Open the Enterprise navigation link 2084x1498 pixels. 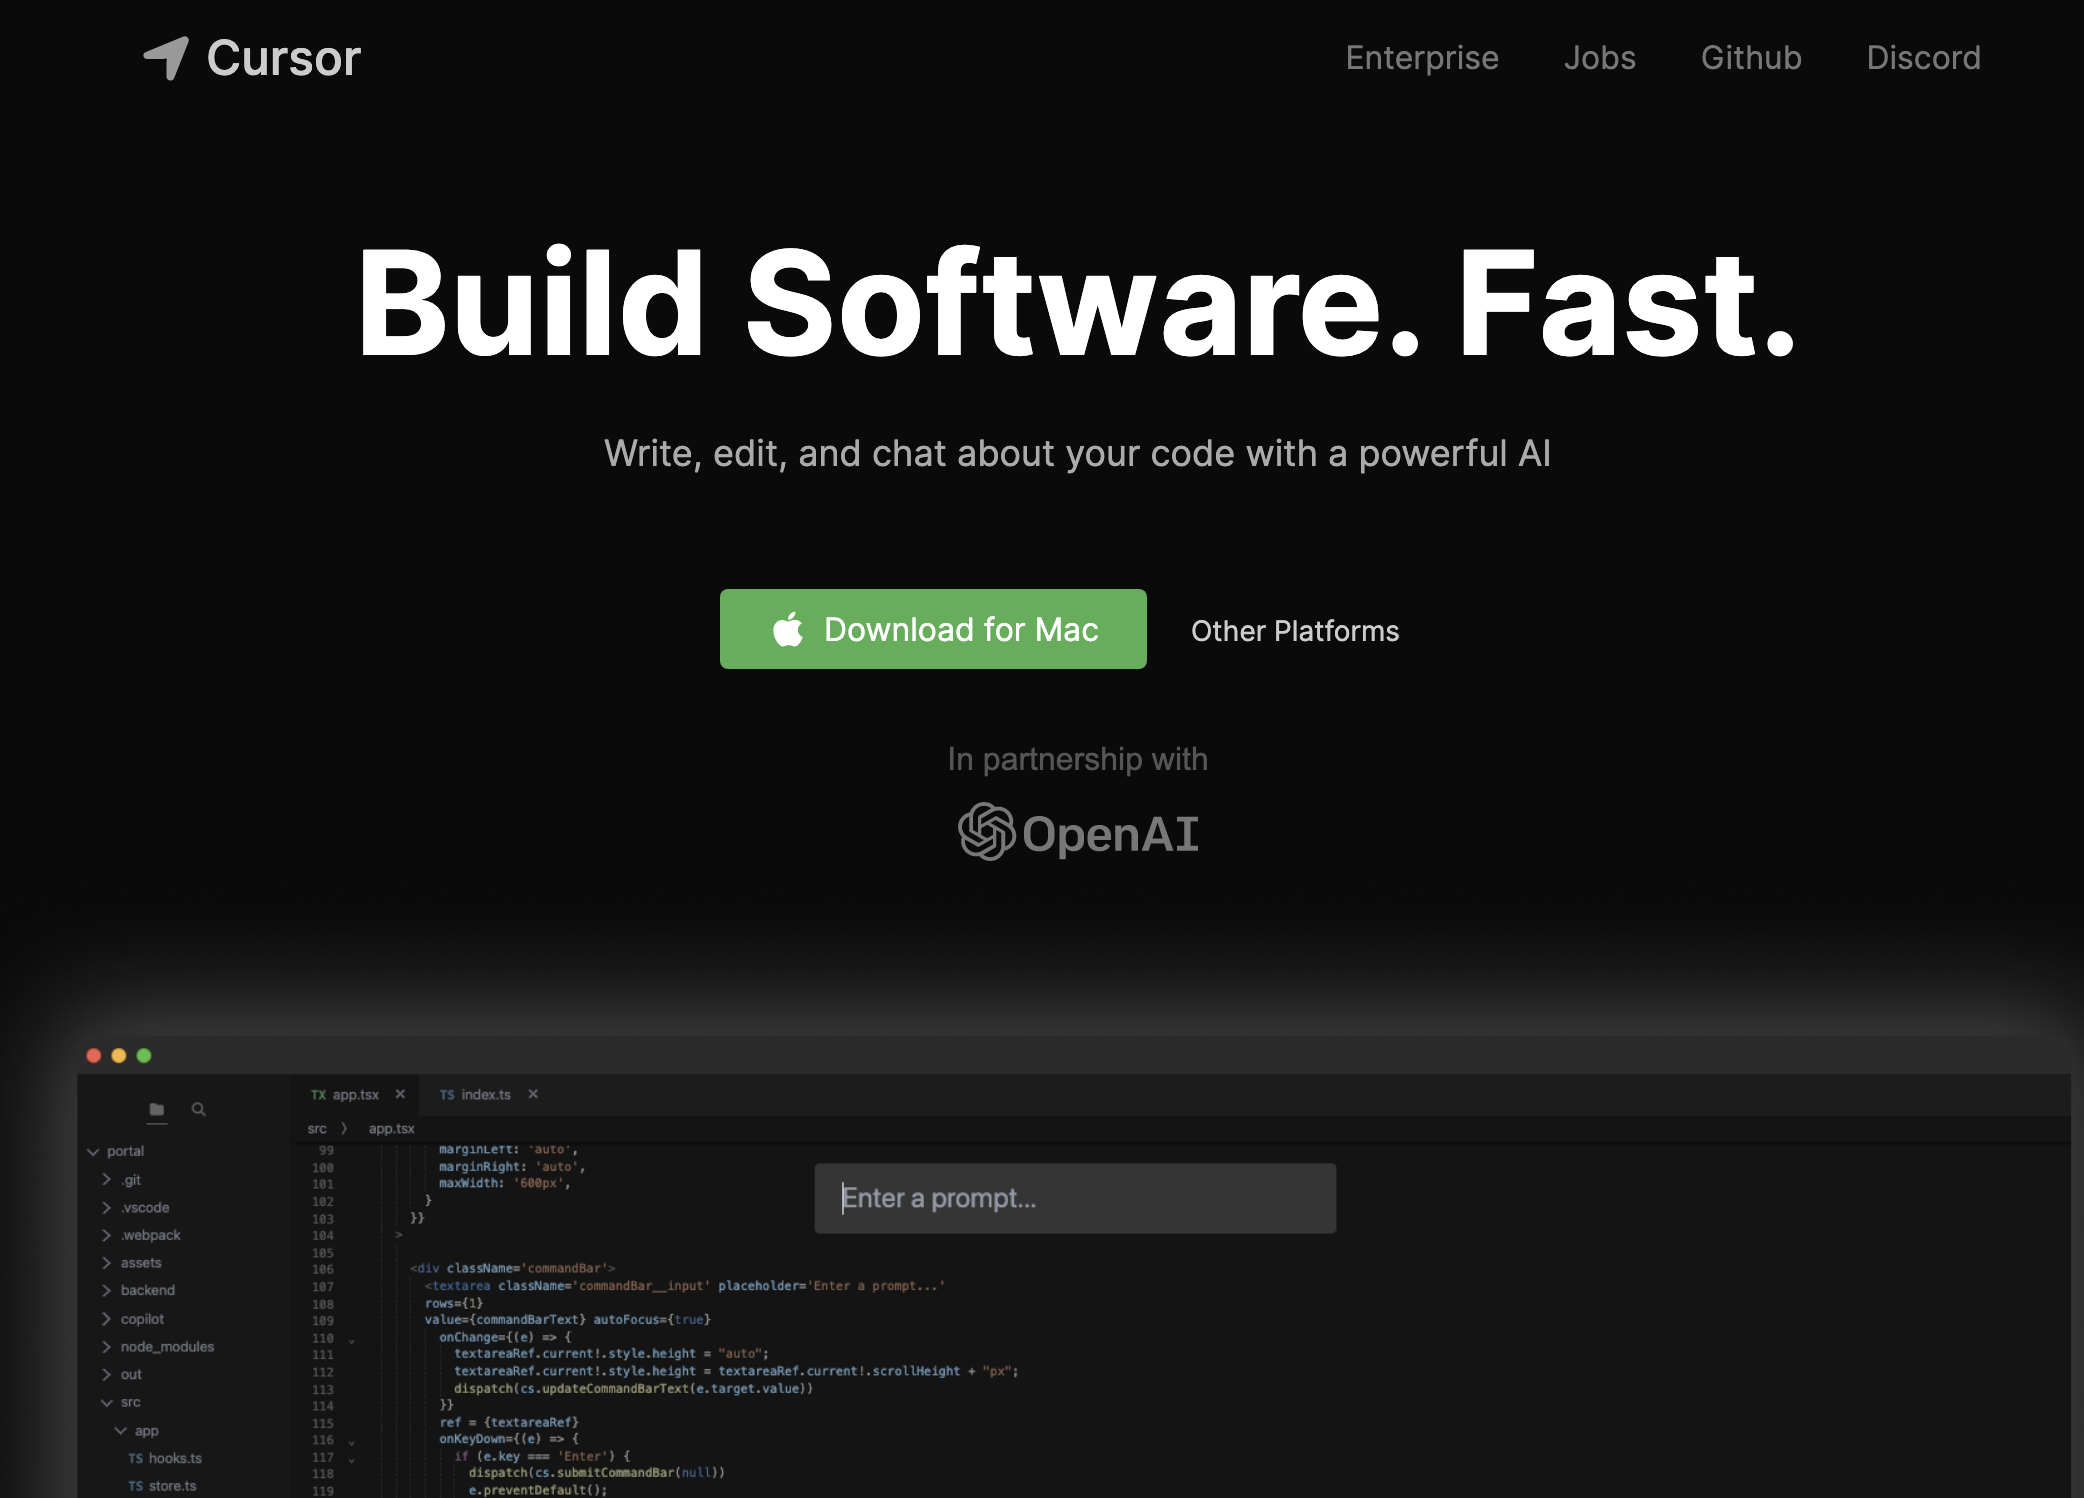[x=1421, y=58]
